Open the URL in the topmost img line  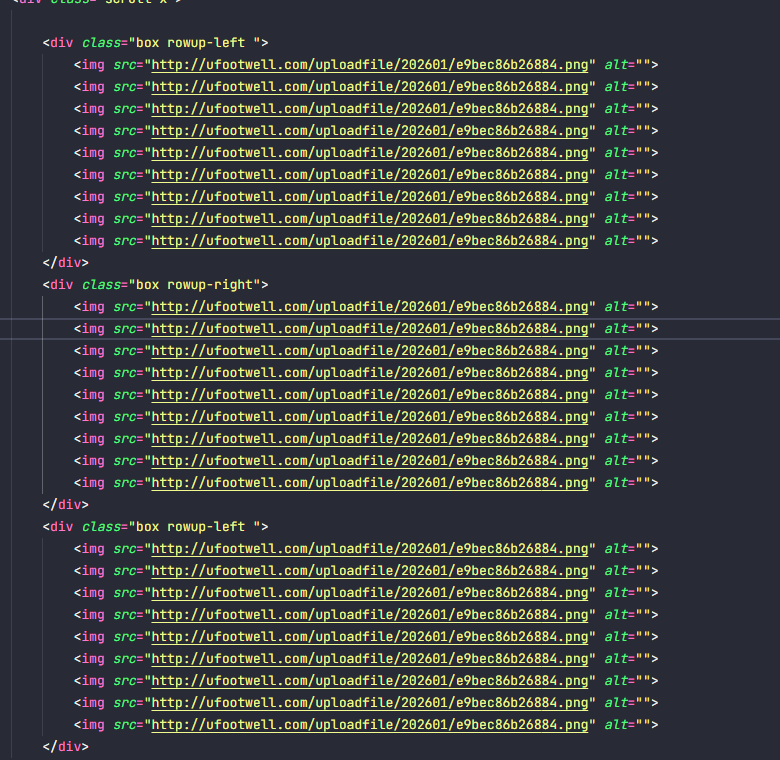point(370,65)
